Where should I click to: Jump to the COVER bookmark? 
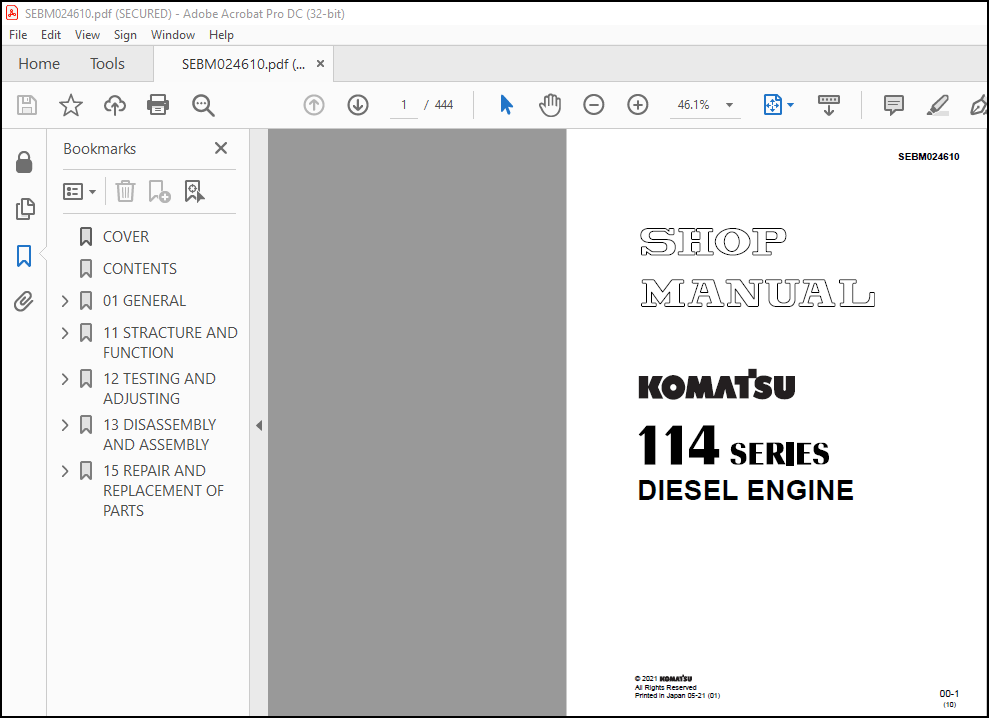click(x=126, y=237)
